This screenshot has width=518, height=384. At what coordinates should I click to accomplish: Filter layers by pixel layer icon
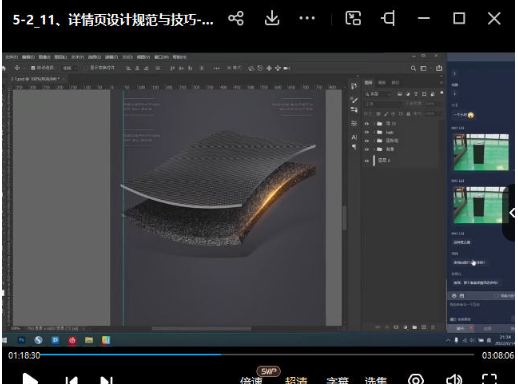(399, 94)
